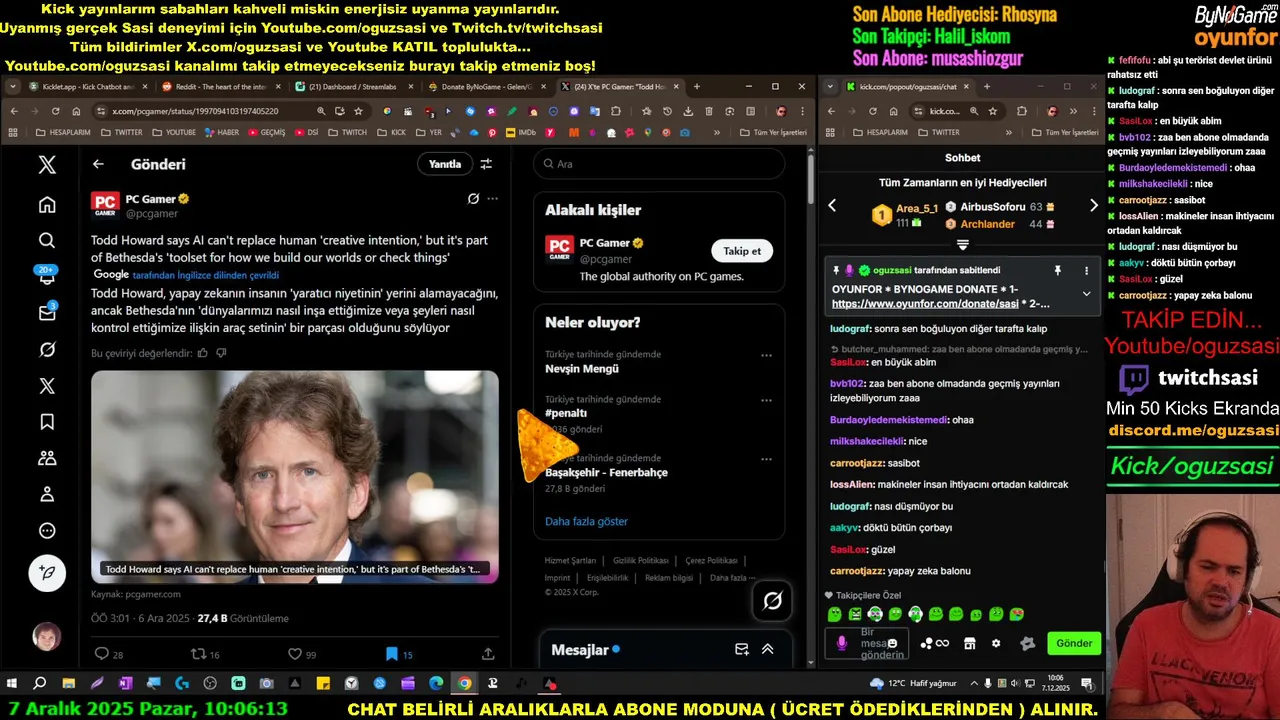
Task: Open the KICK bookmarks folder
Action: [390, 132]
